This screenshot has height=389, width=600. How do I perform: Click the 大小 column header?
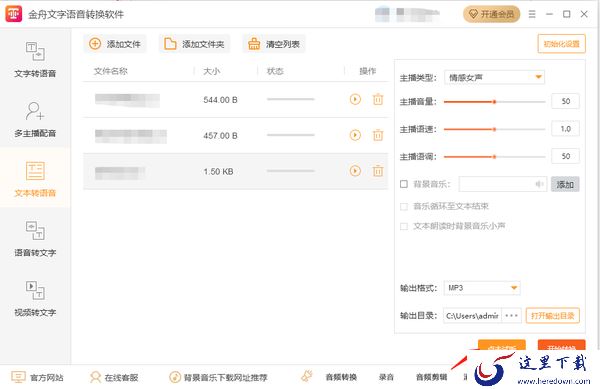(212, 71)
